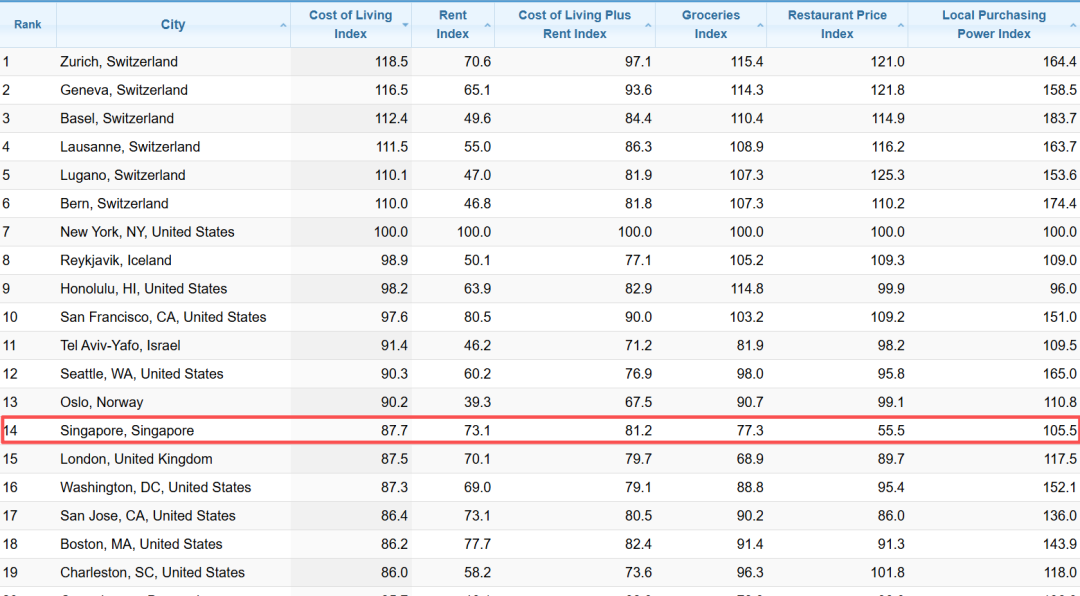Click rank number 10 for San Francisco
The width and height of the screenshot is (1080, 596).
[x=10, y=317]
